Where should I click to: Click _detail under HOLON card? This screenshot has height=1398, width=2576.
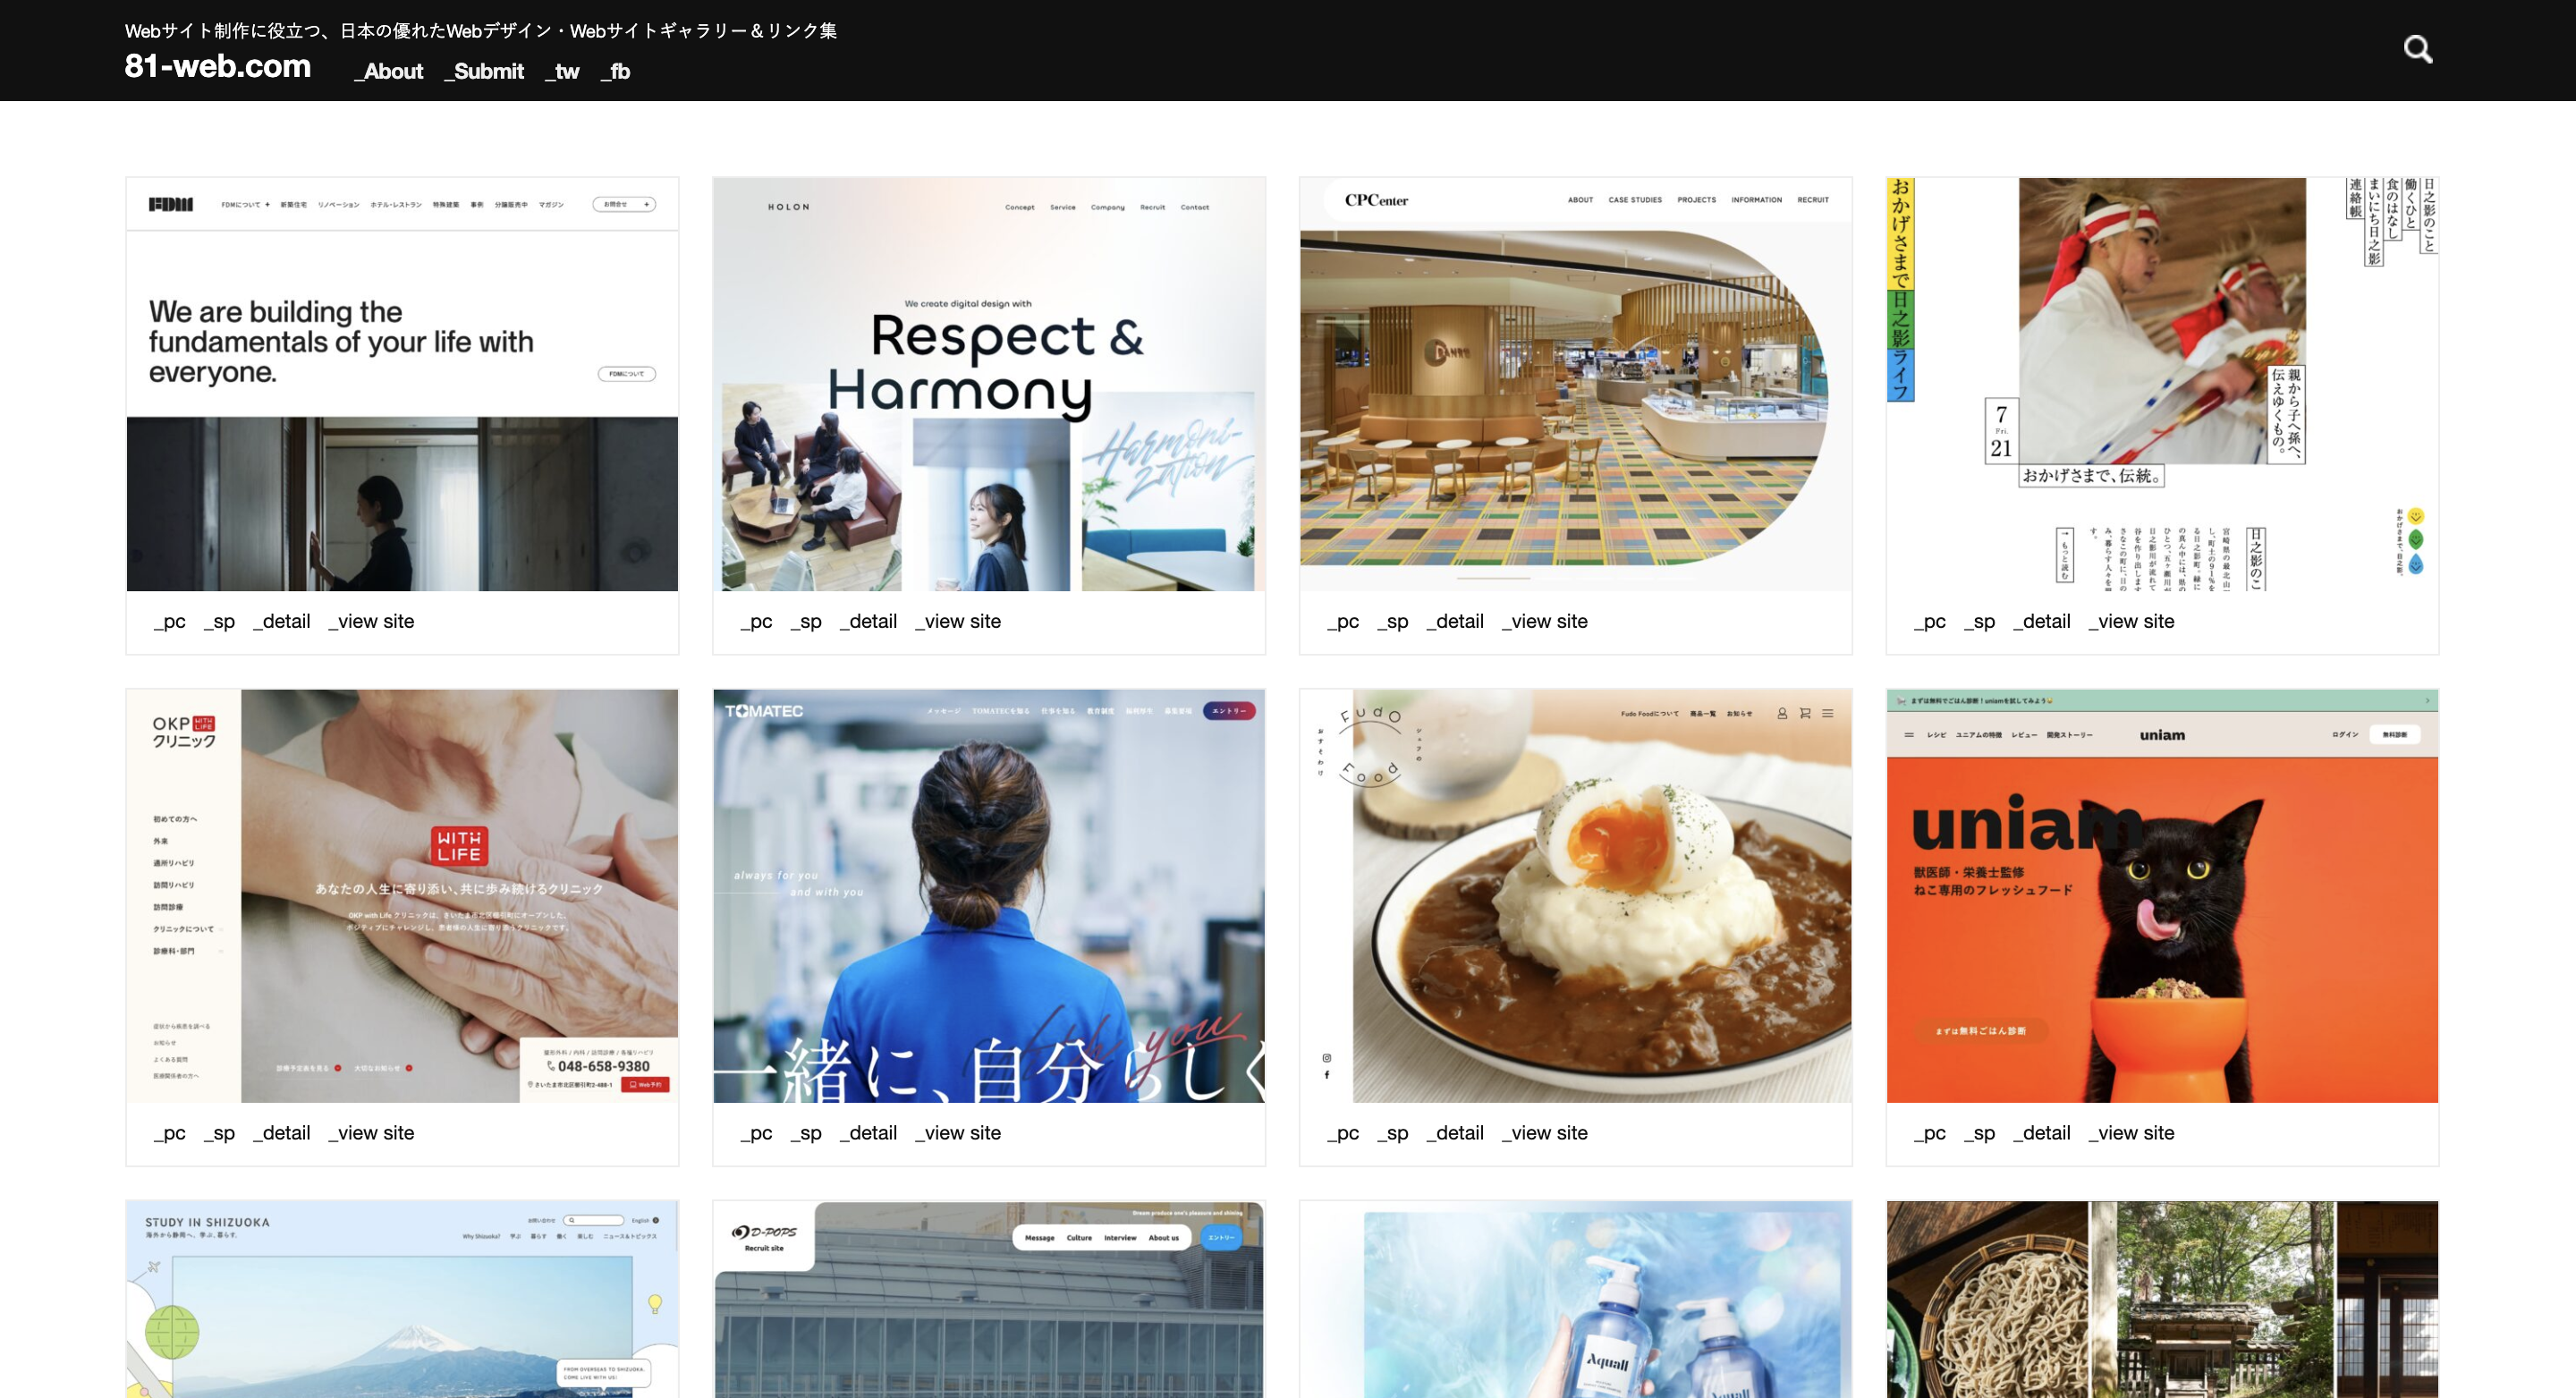point(868,621)
